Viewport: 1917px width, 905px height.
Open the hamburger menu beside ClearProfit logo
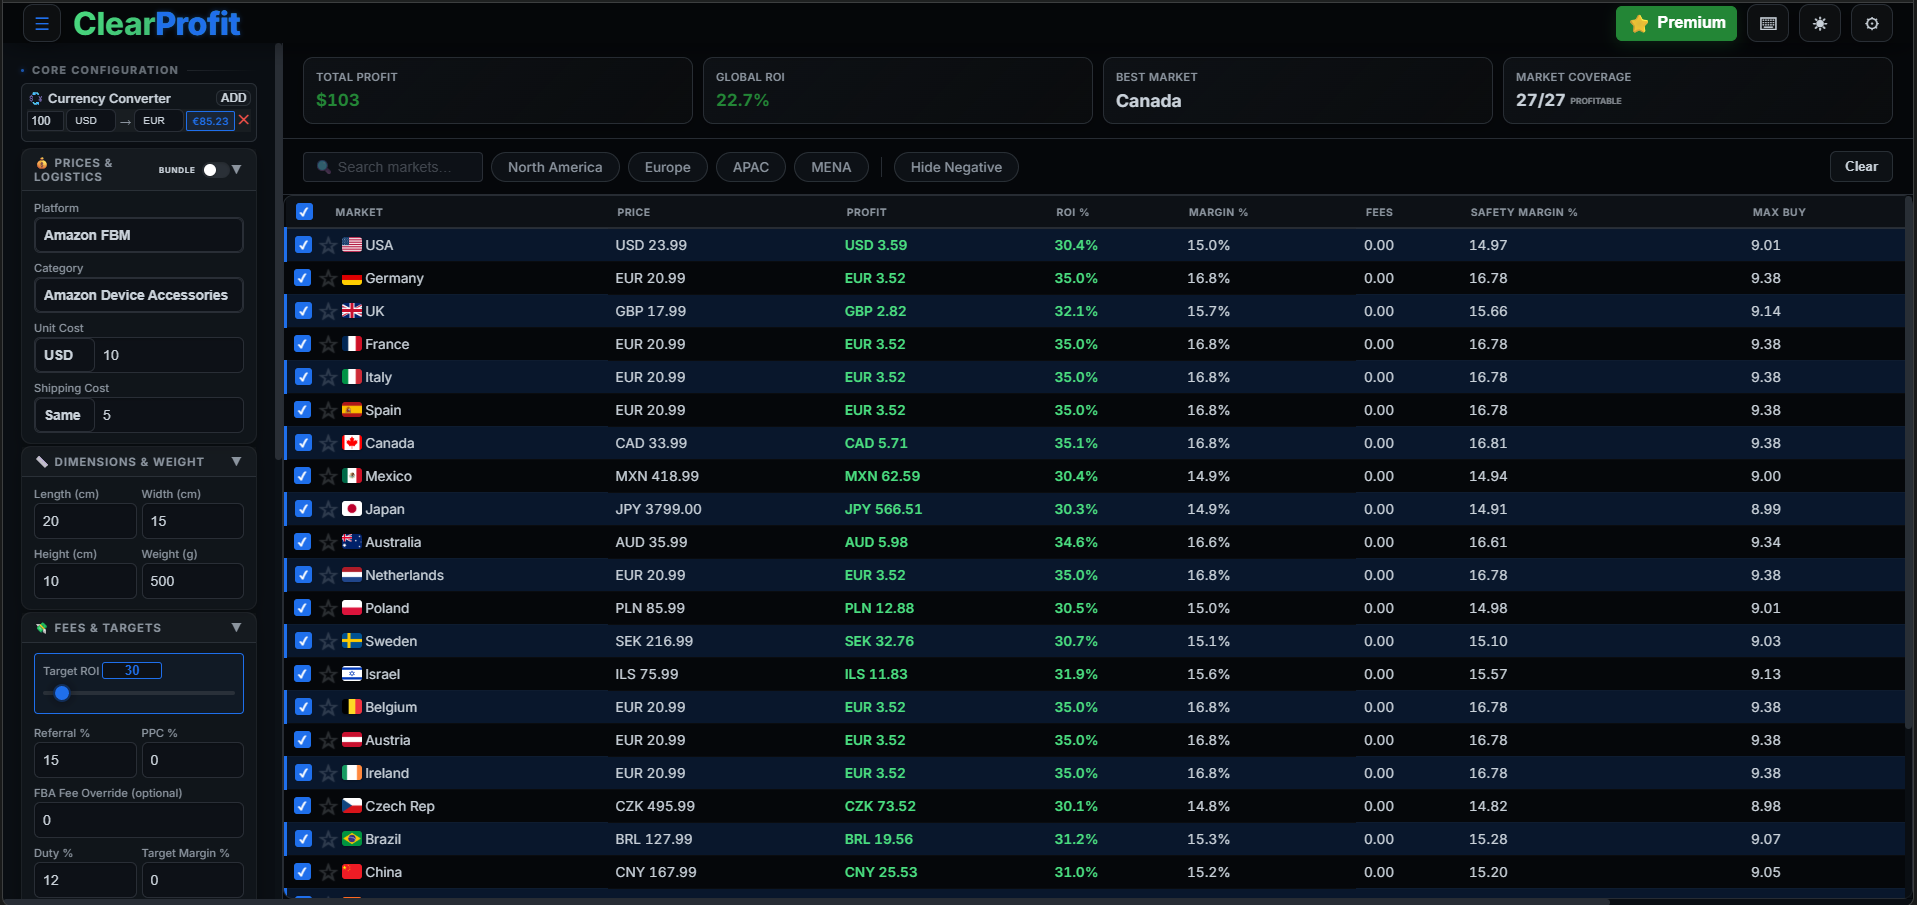pyautogui.click(x=40, y=23)
